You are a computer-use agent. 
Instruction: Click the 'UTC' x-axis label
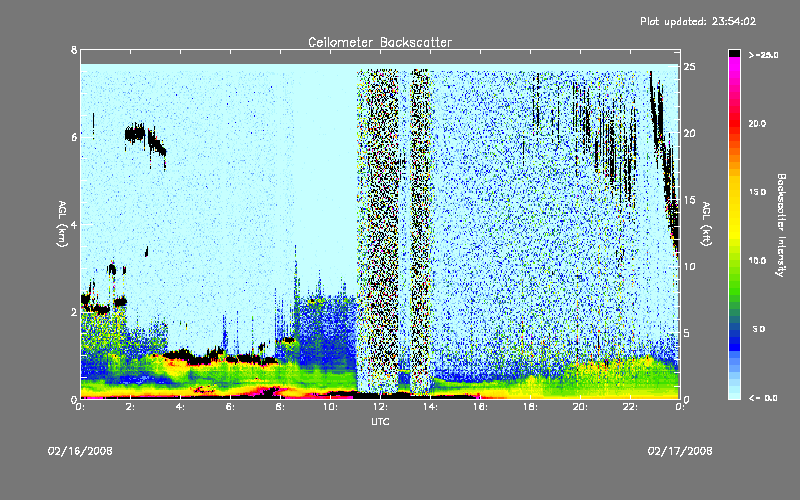(x=380, y=421)
